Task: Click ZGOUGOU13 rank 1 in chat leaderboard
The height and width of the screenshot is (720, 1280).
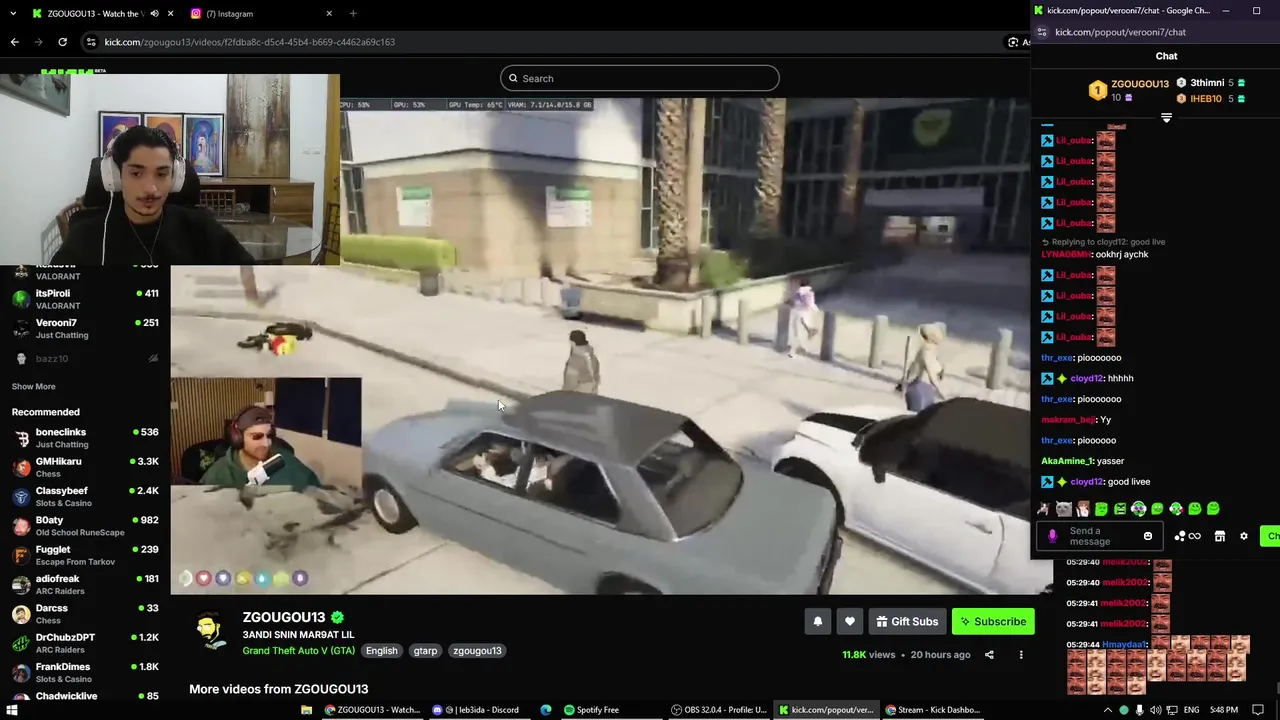Action: (x=1129, y=90)
